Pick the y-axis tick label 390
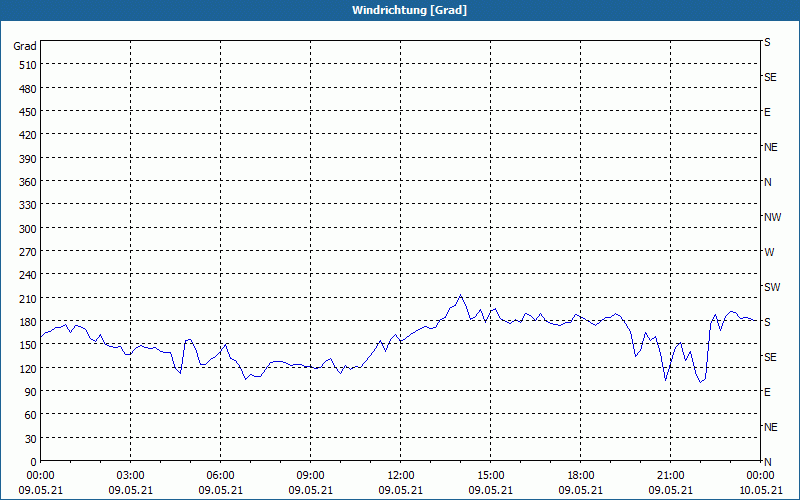Image resolution: width=800 pixels, height=500 pixels. pos(28,159)
